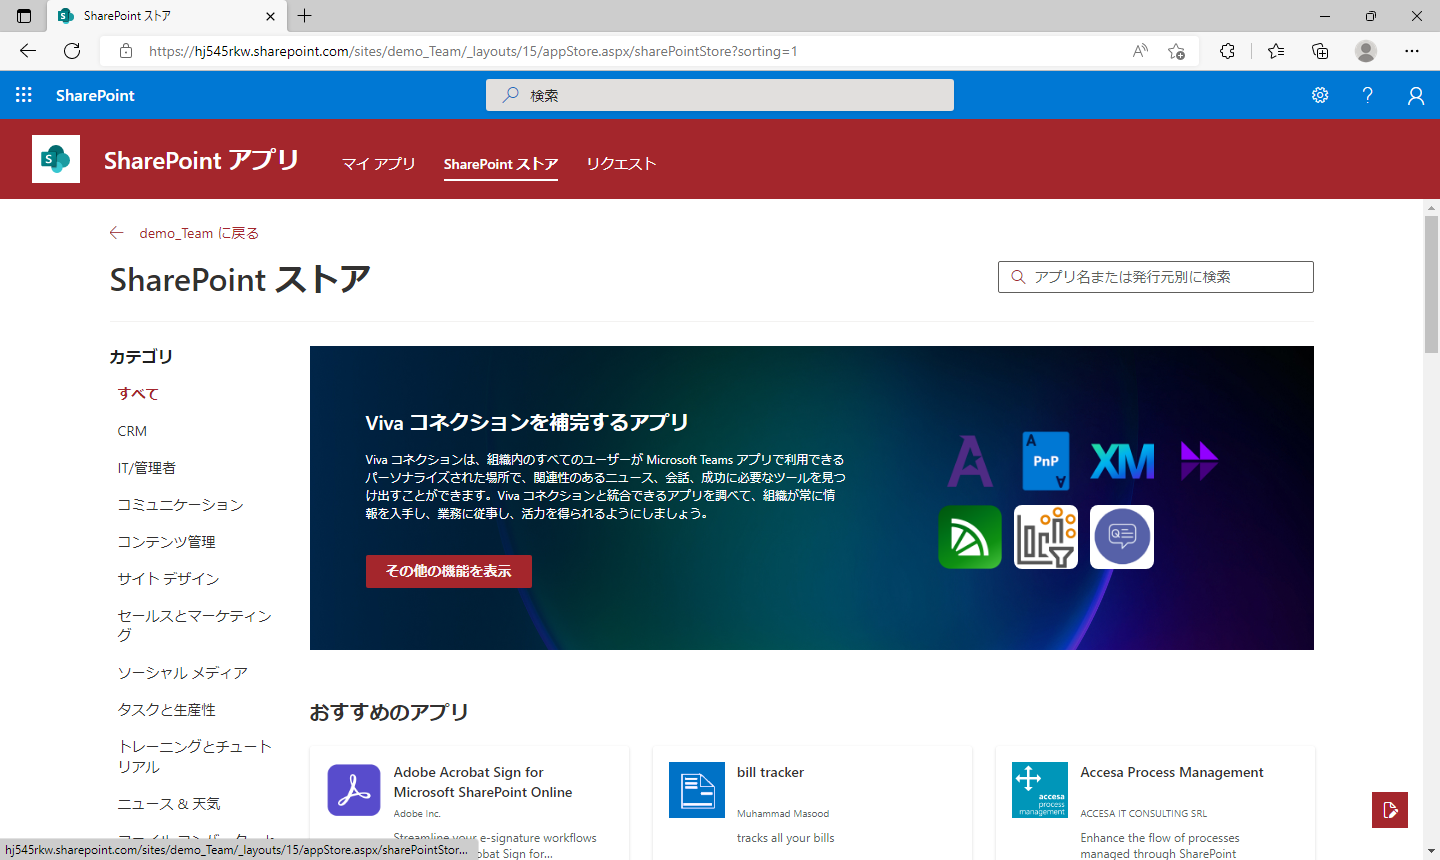Open the account profile icon in SharePoint header
Image resolution: width=1440 pixels, height=860 pixels.
tap(1416, 95)
